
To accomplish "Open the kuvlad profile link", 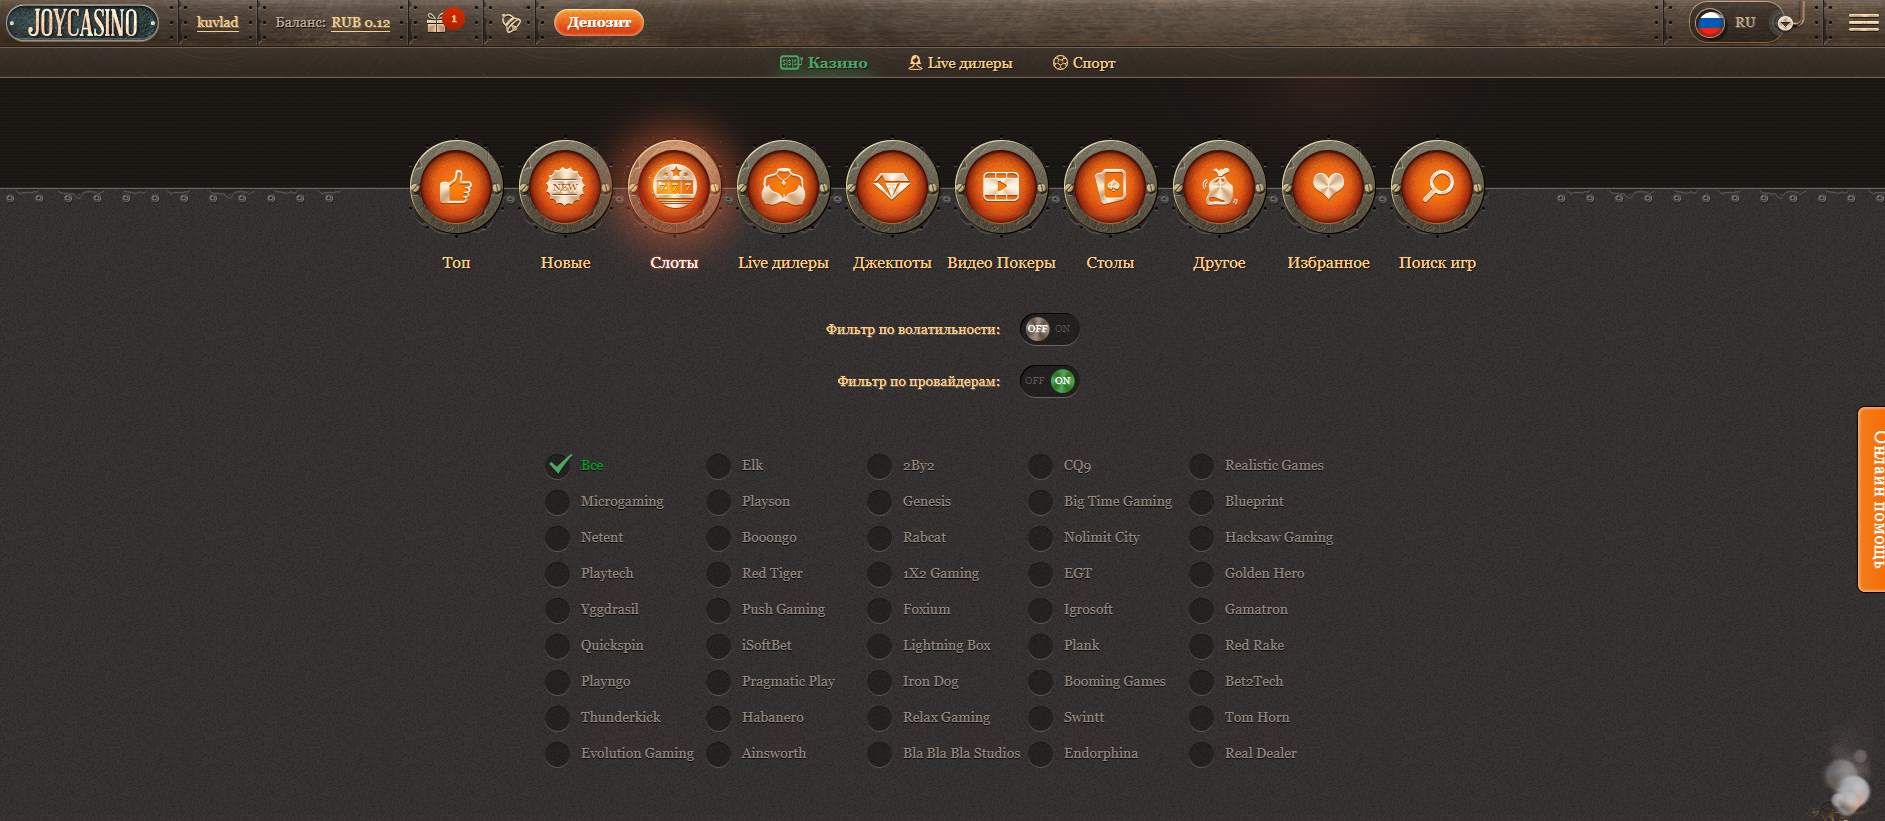I will point(217,23).
